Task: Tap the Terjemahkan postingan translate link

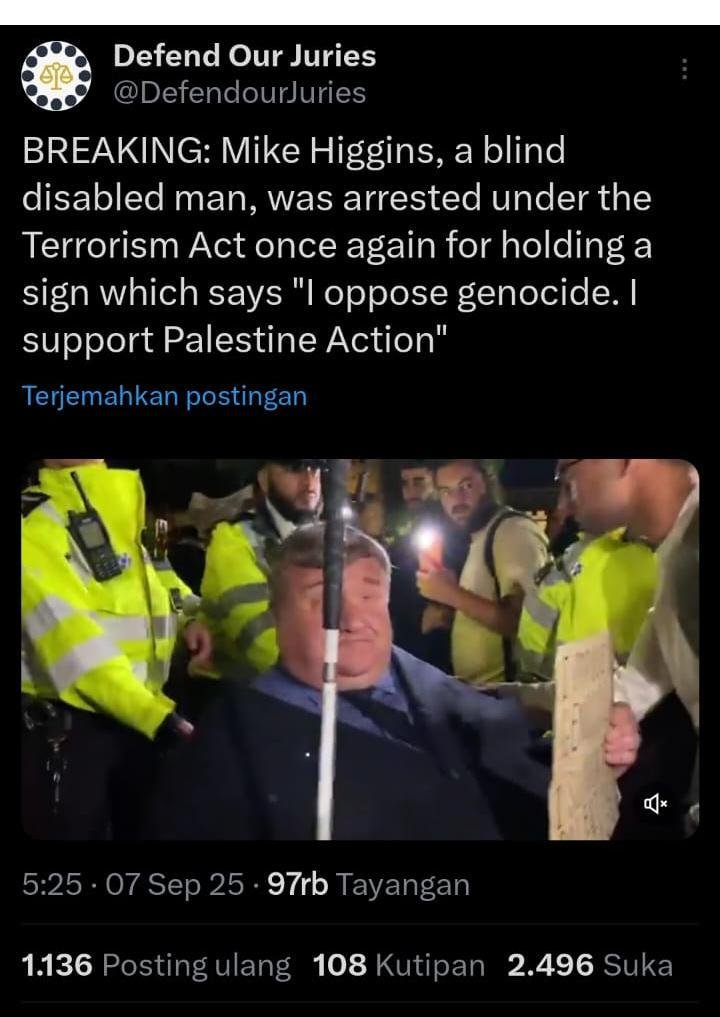Action: (165, 396)
